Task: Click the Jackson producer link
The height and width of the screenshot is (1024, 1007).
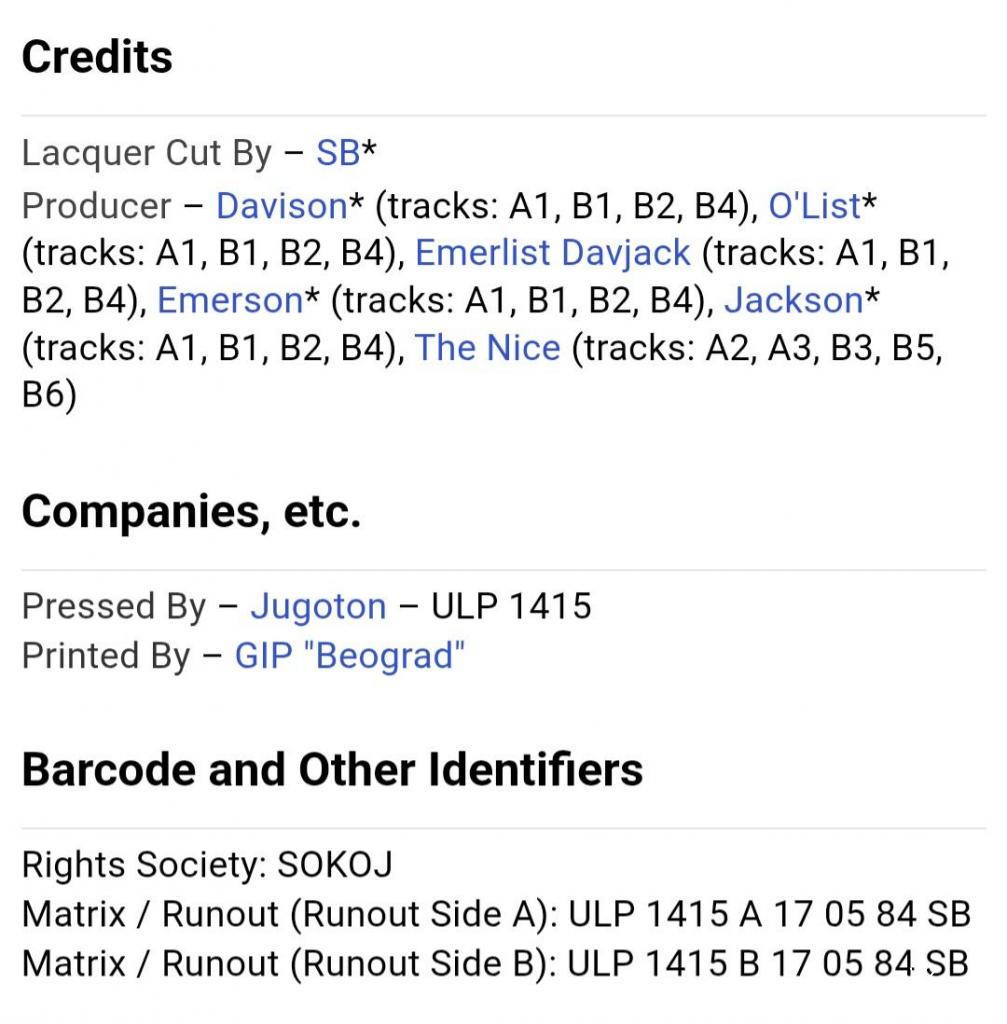Action: coord(792,300)
